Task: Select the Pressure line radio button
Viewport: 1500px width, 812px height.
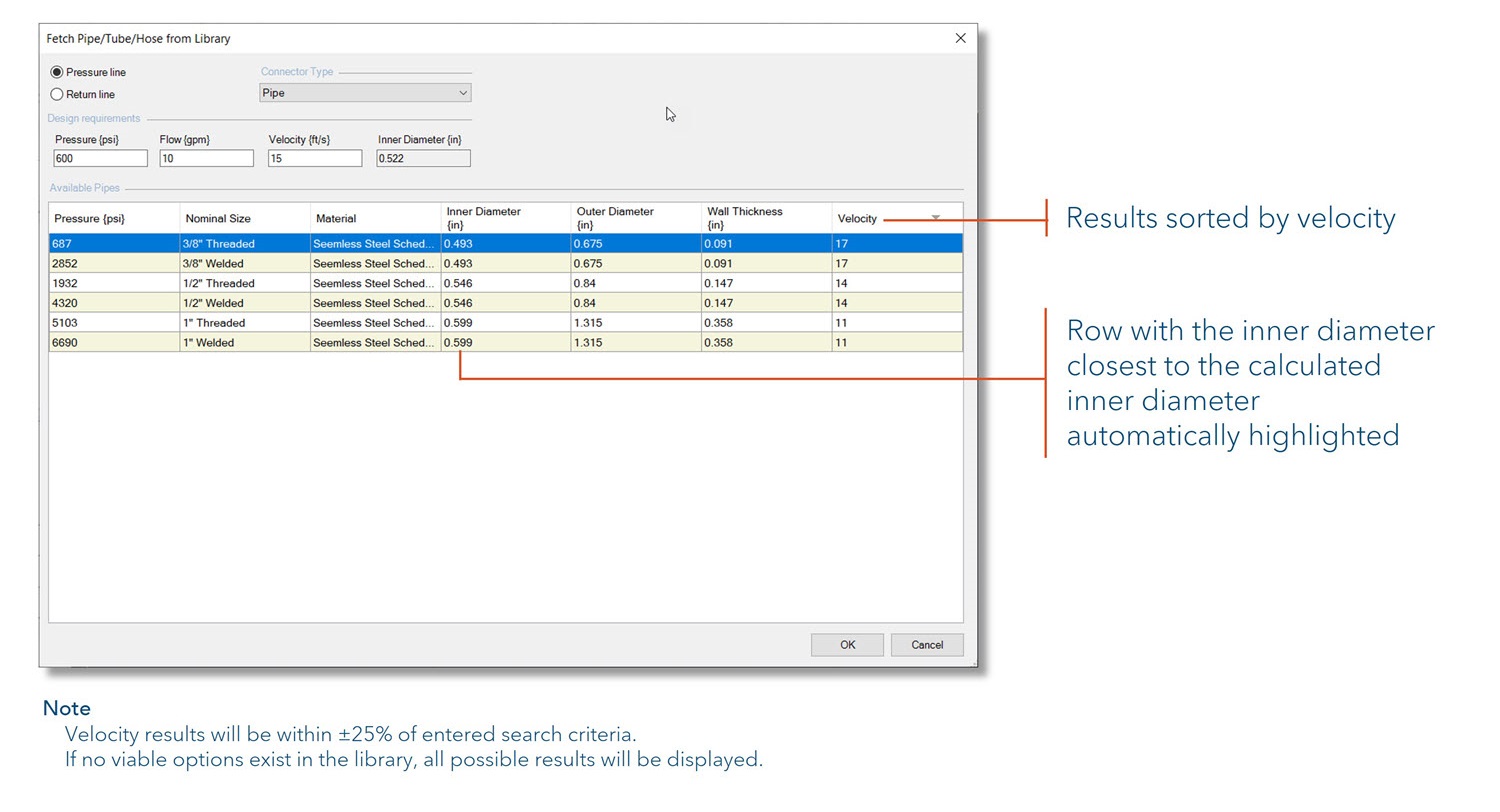Action: [x=57, y=72]
